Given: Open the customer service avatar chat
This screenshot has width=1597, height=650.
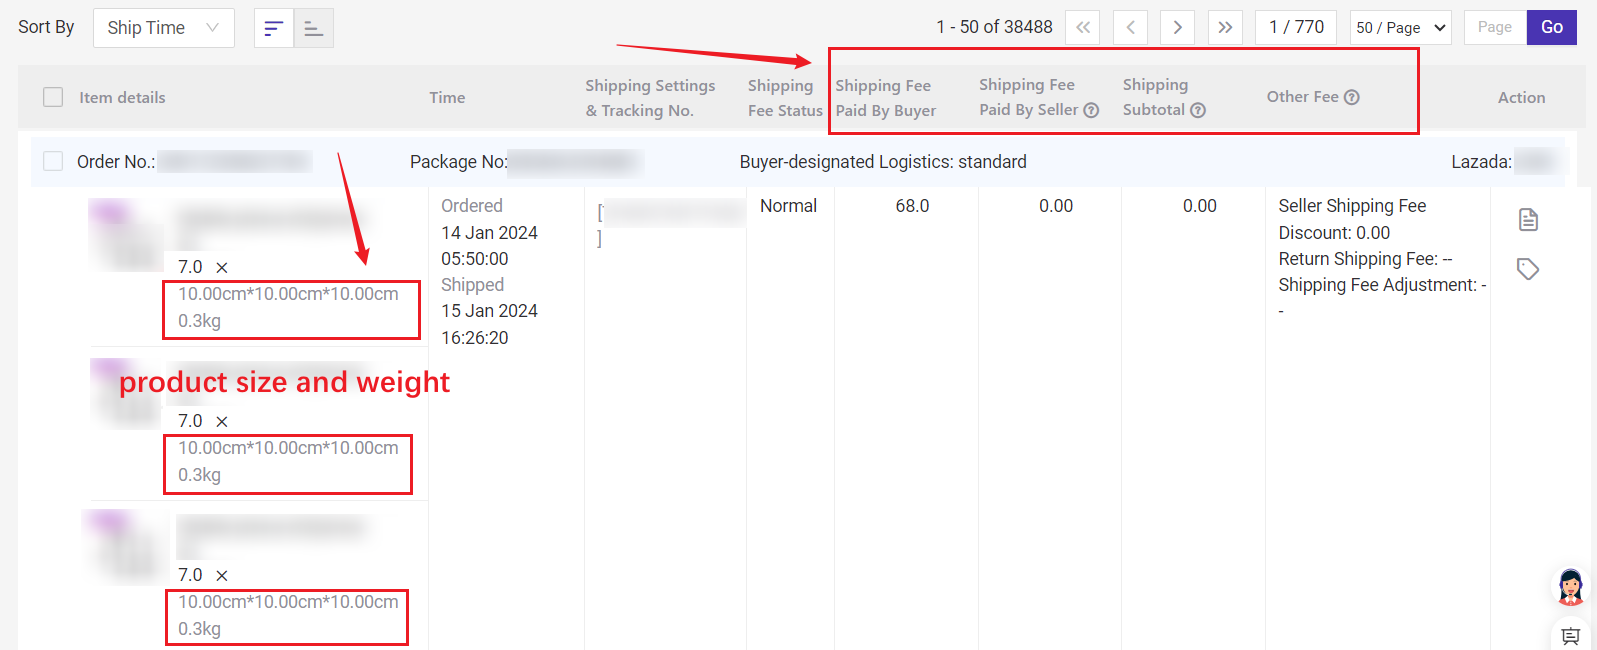Looking at the screenshot, I should pos(1570,587).
